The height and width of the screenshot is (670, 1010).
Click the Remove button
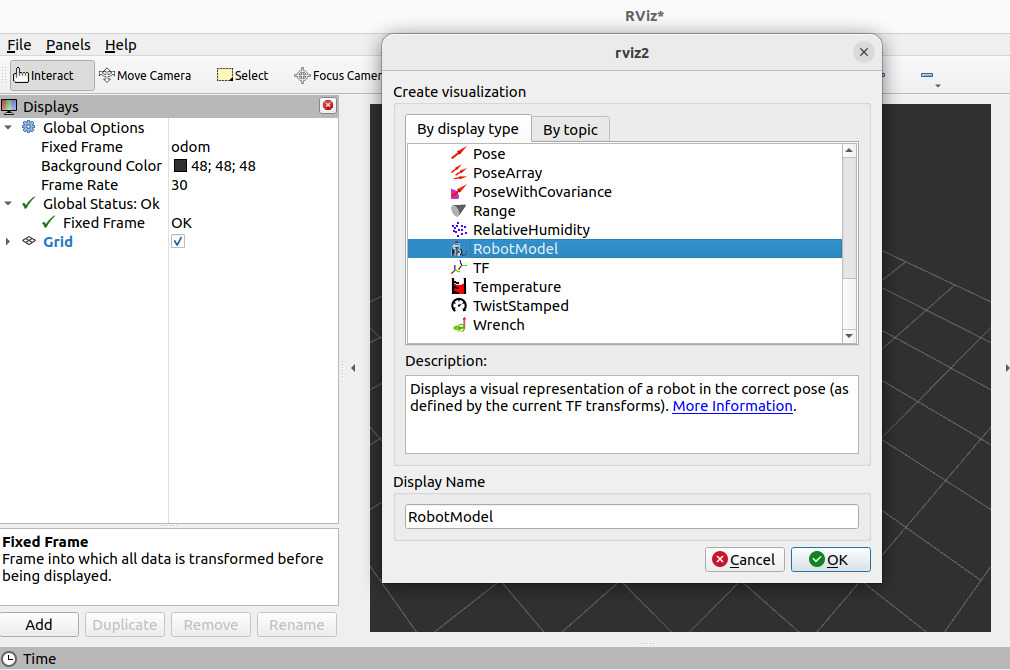tap(211, 624)
